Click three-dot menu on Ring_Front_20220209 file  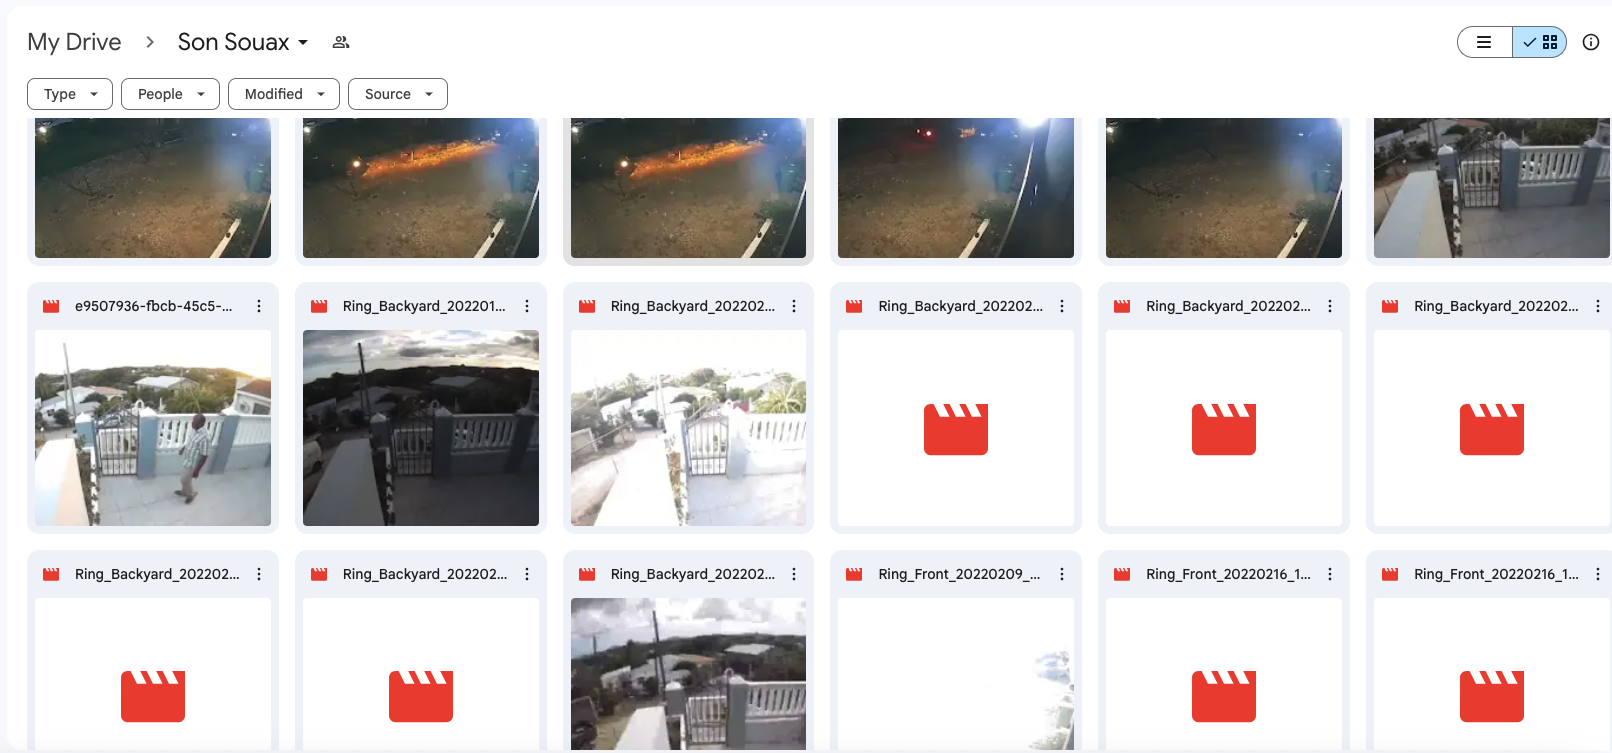coord(1062,574)
